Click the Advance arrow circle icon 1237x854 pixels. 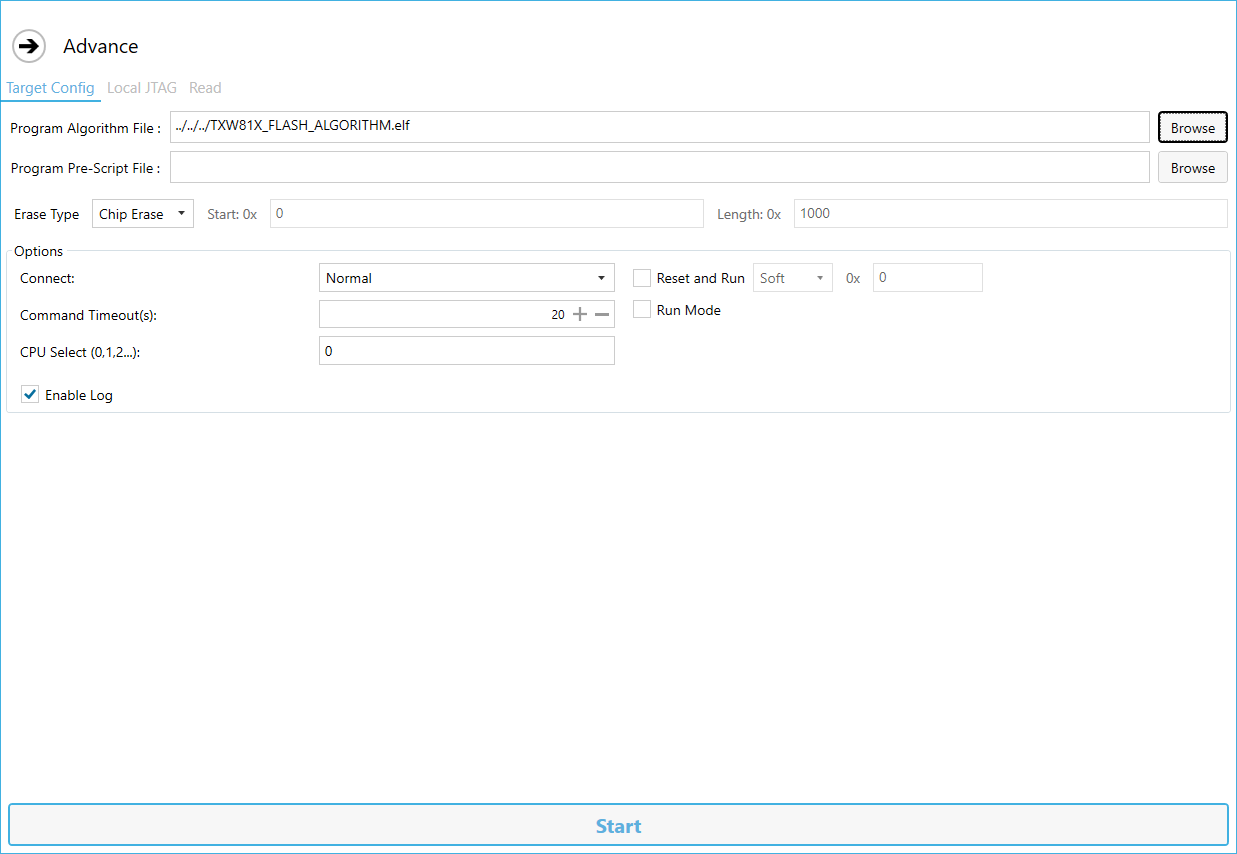pyautogui.click(x=29, y=46)
